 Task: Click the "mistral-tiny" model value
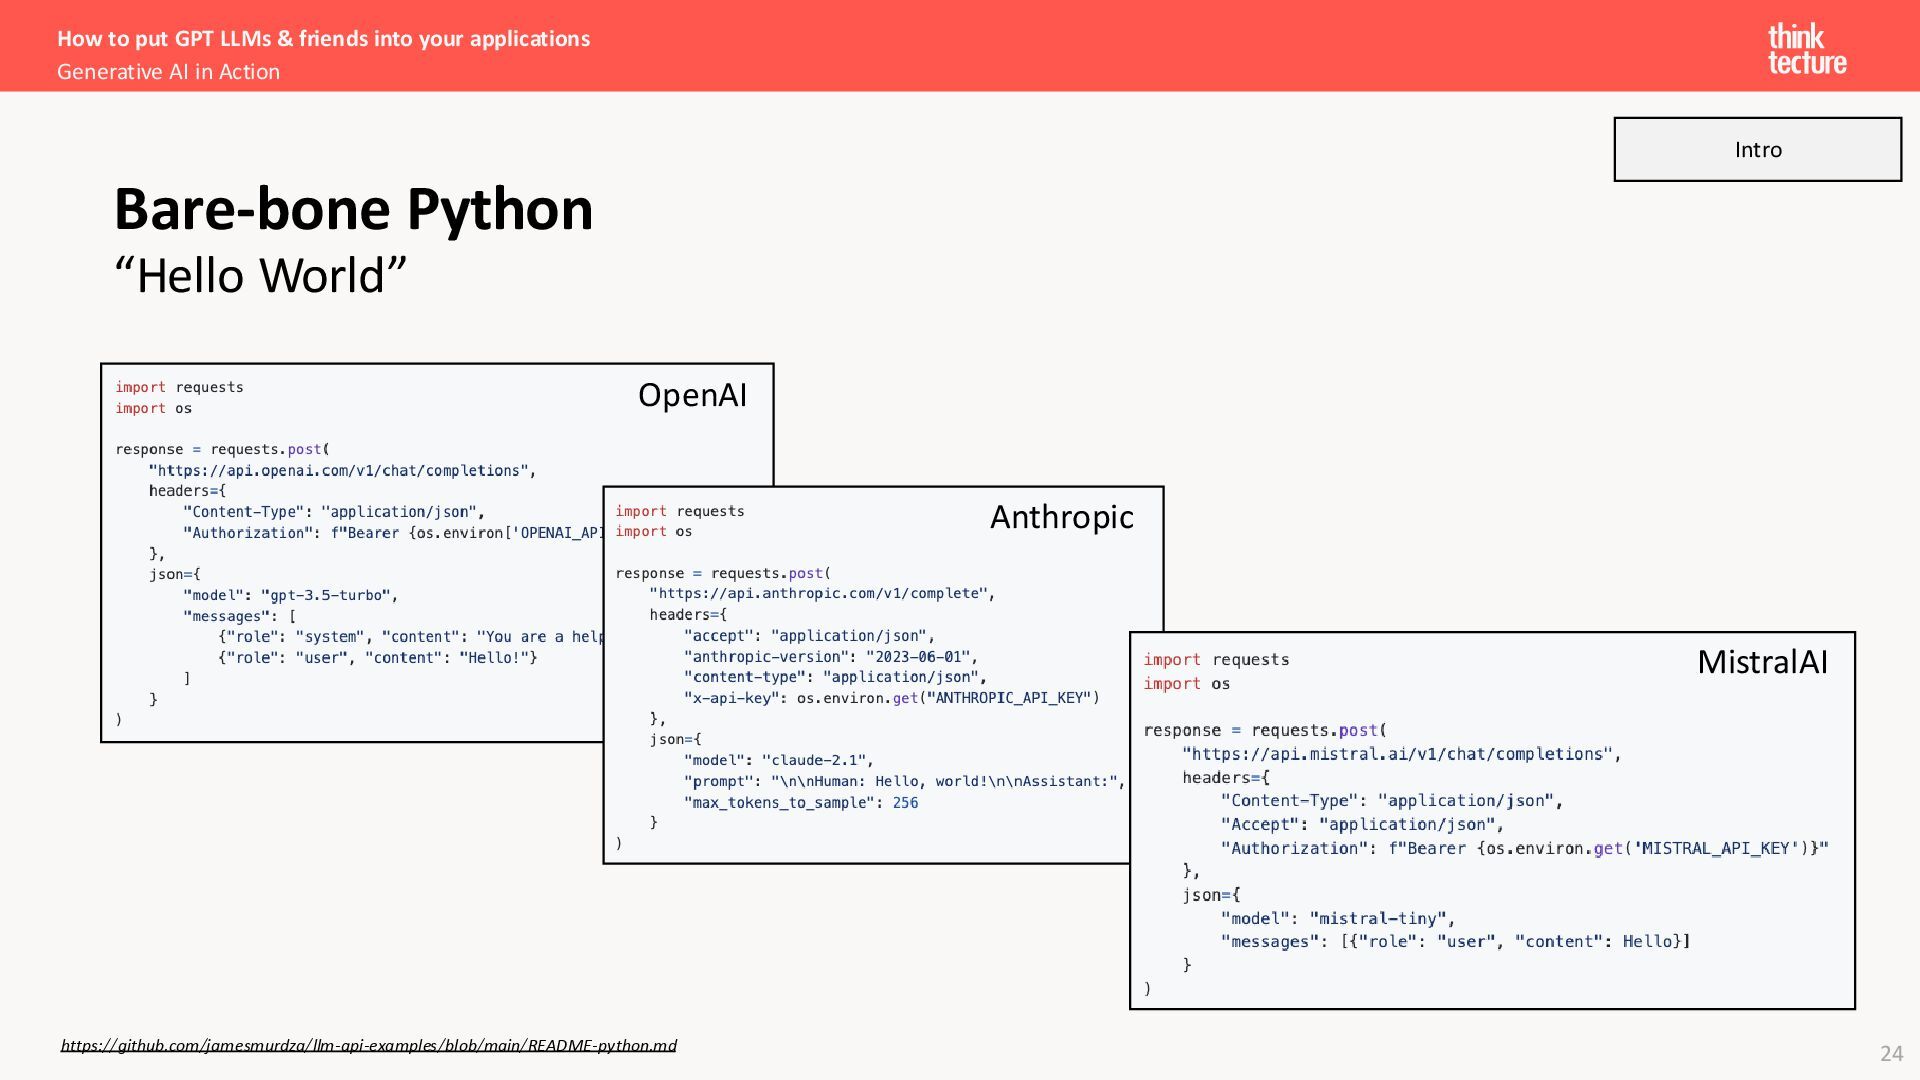click(x=1381, y=918)
